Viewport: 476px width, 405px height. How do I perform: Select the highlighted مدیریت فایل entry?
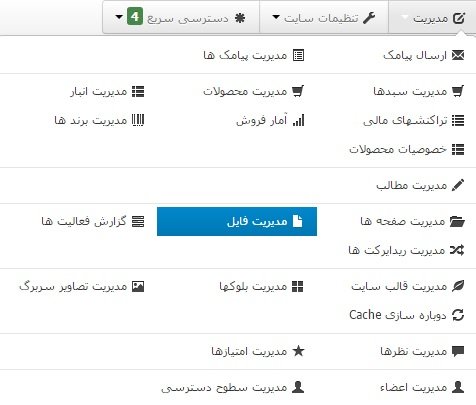pos(237,221)
